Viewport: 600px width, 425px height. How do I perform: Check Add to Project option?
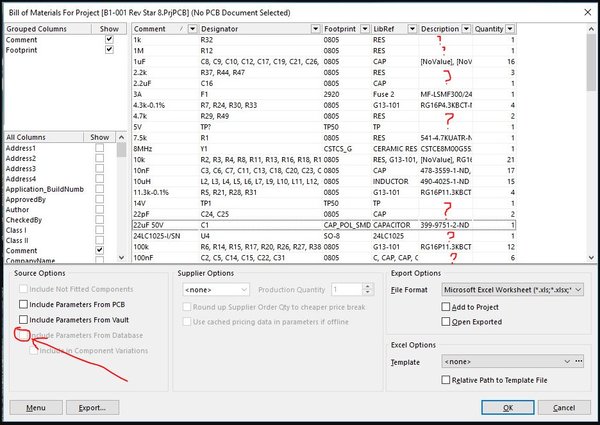pos(445,306)
